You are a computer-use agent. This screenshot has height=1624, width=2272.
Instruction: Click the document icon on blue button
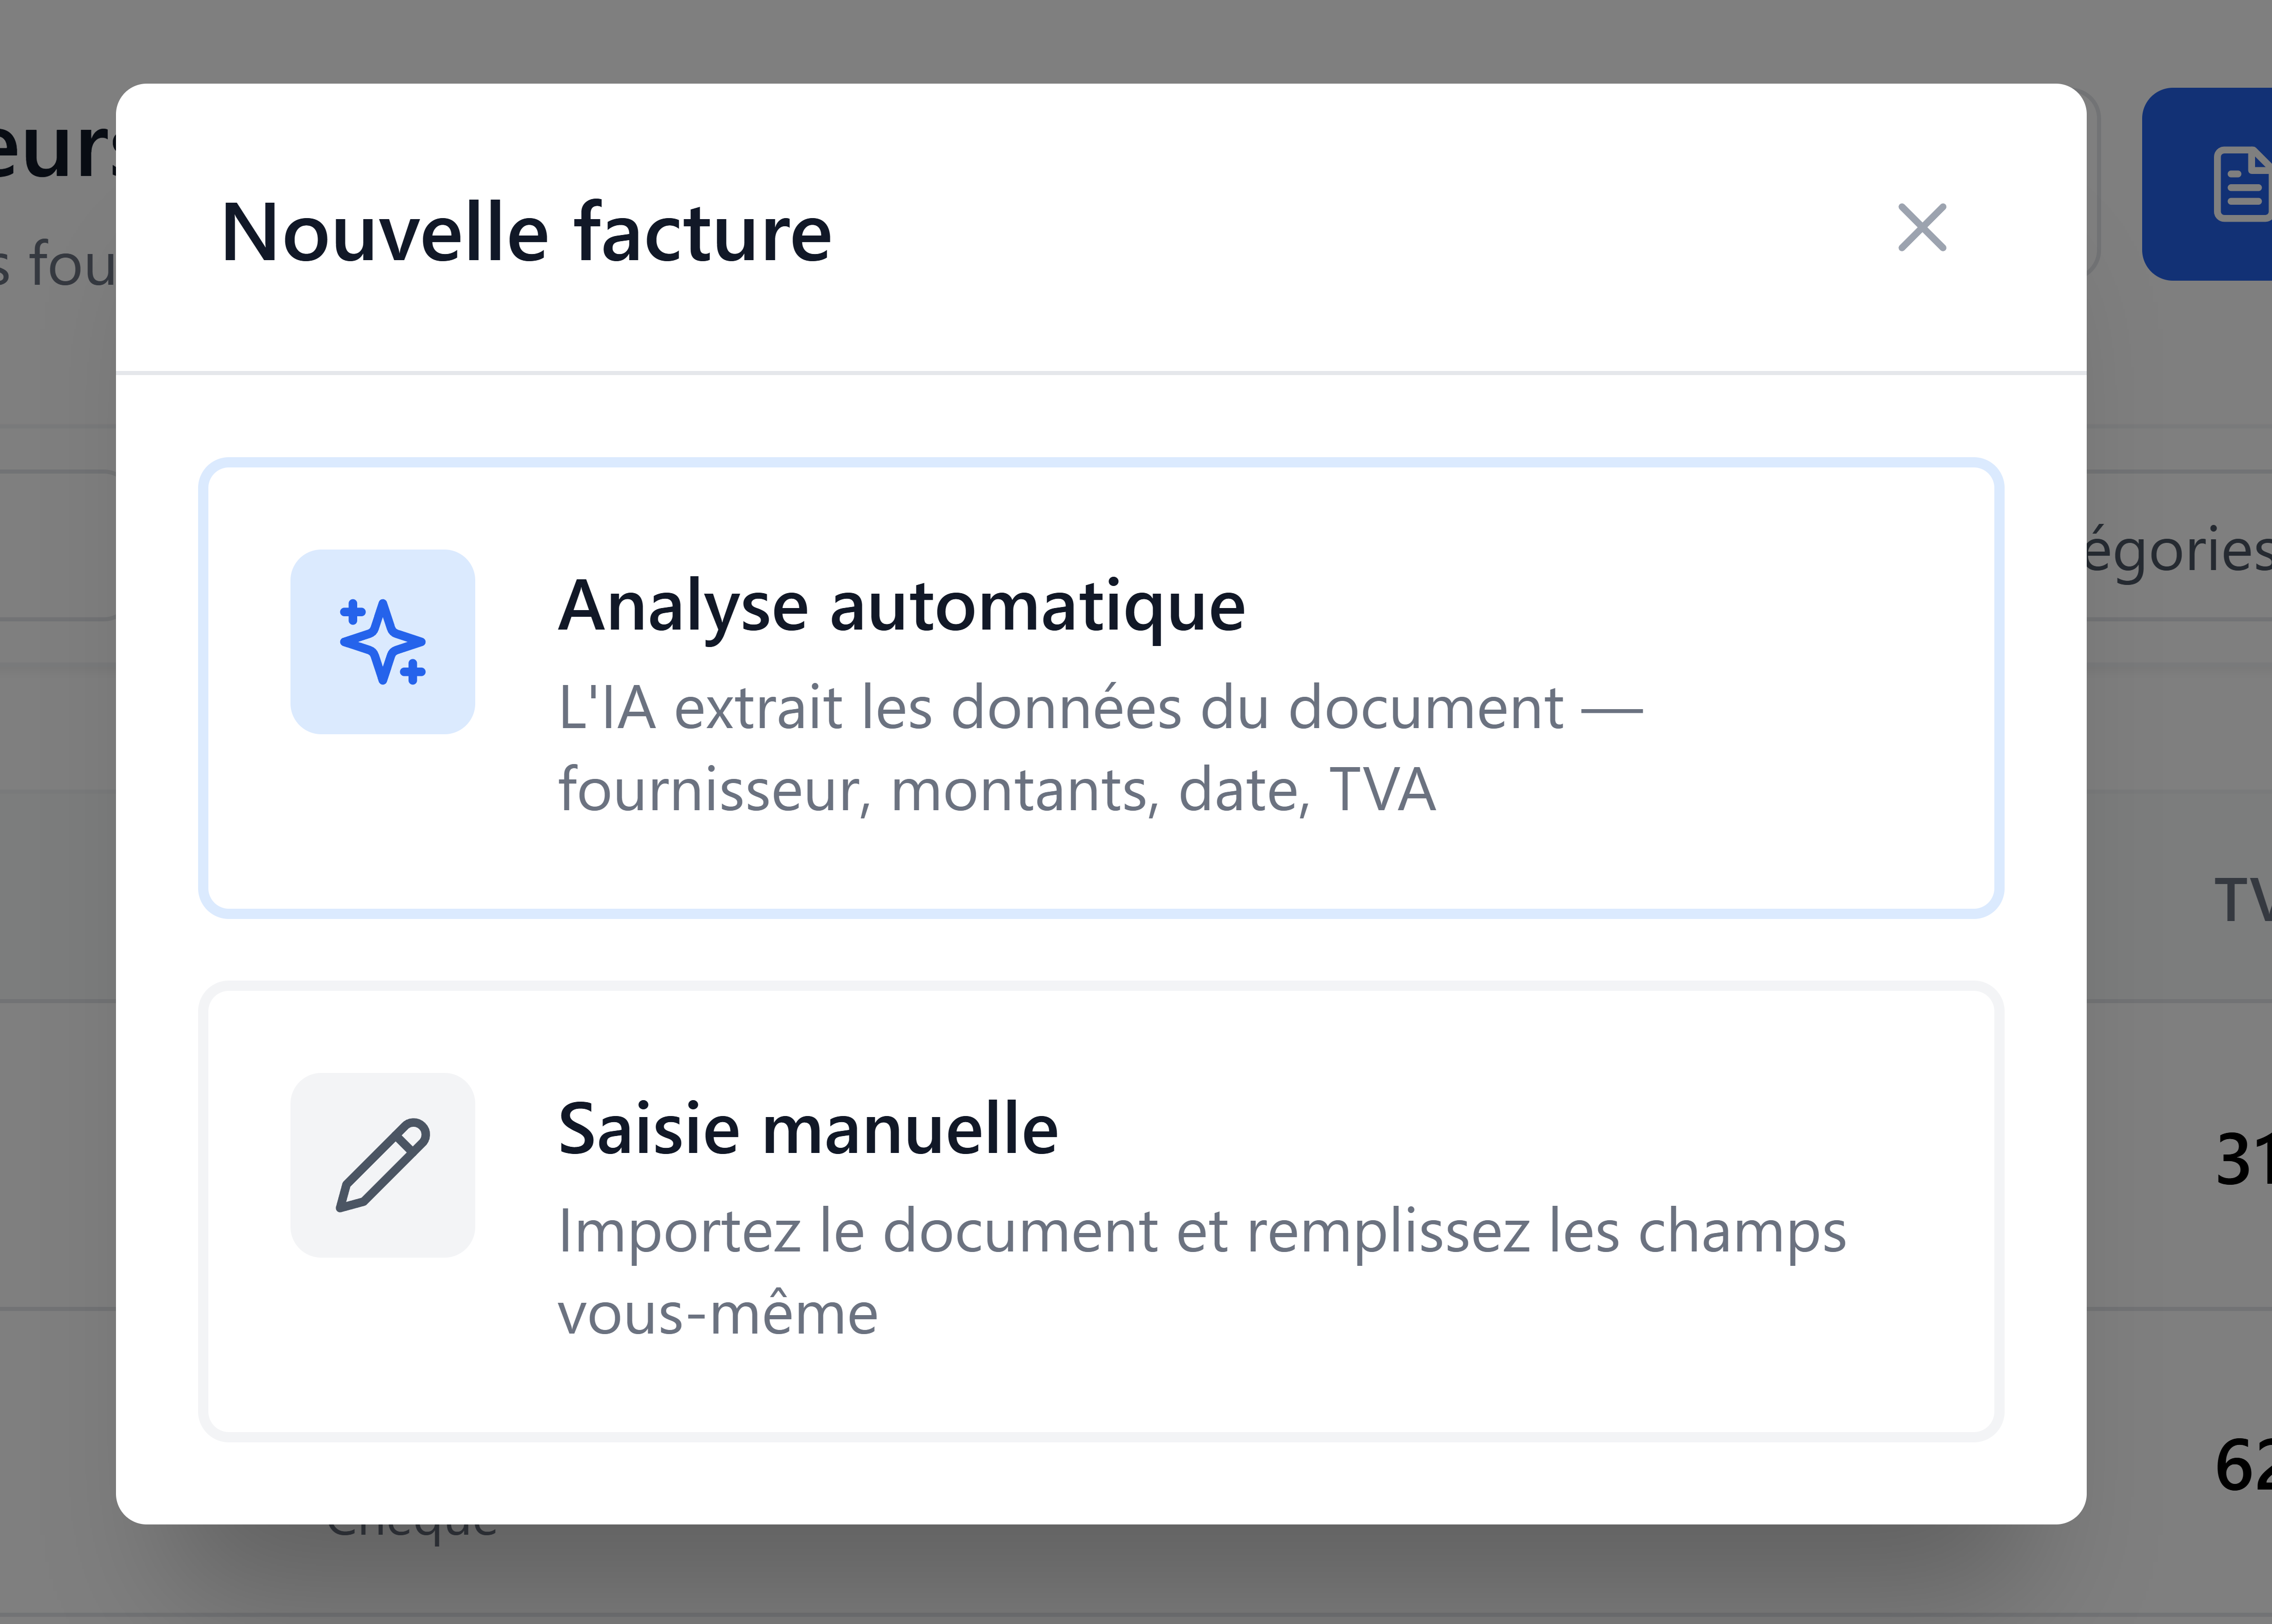[x=2243, y=184]
